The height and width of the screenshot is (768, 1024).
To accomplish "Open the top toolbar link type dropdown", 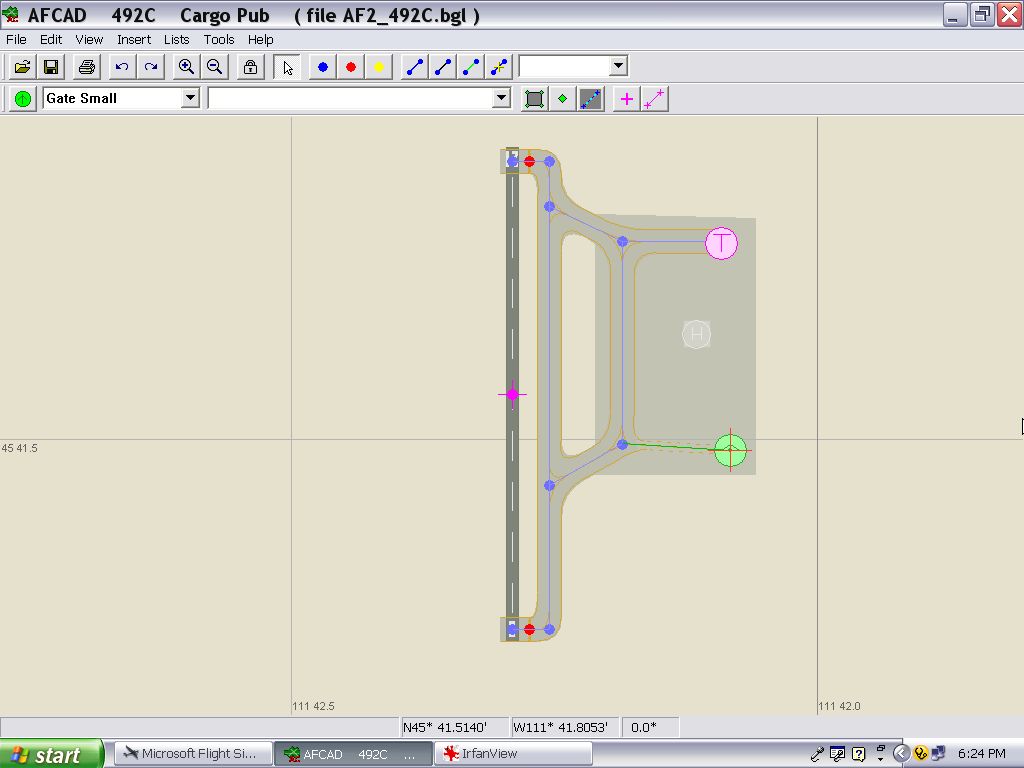I will (x=618, y=67).
